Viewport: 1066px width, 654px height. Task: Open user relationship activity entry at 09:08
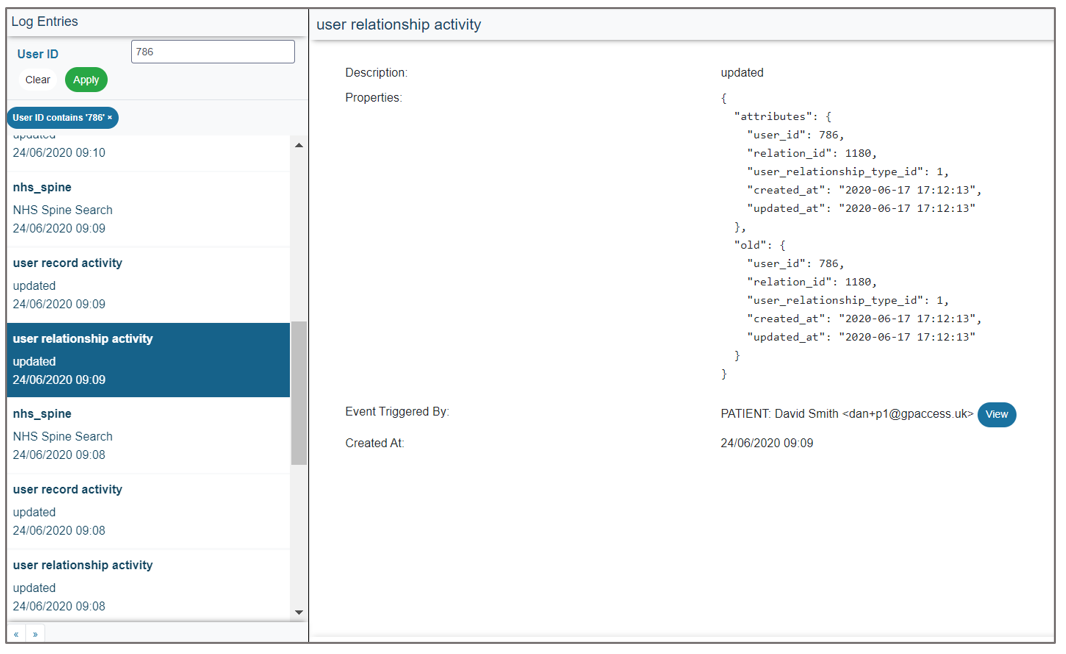[148, 585]
